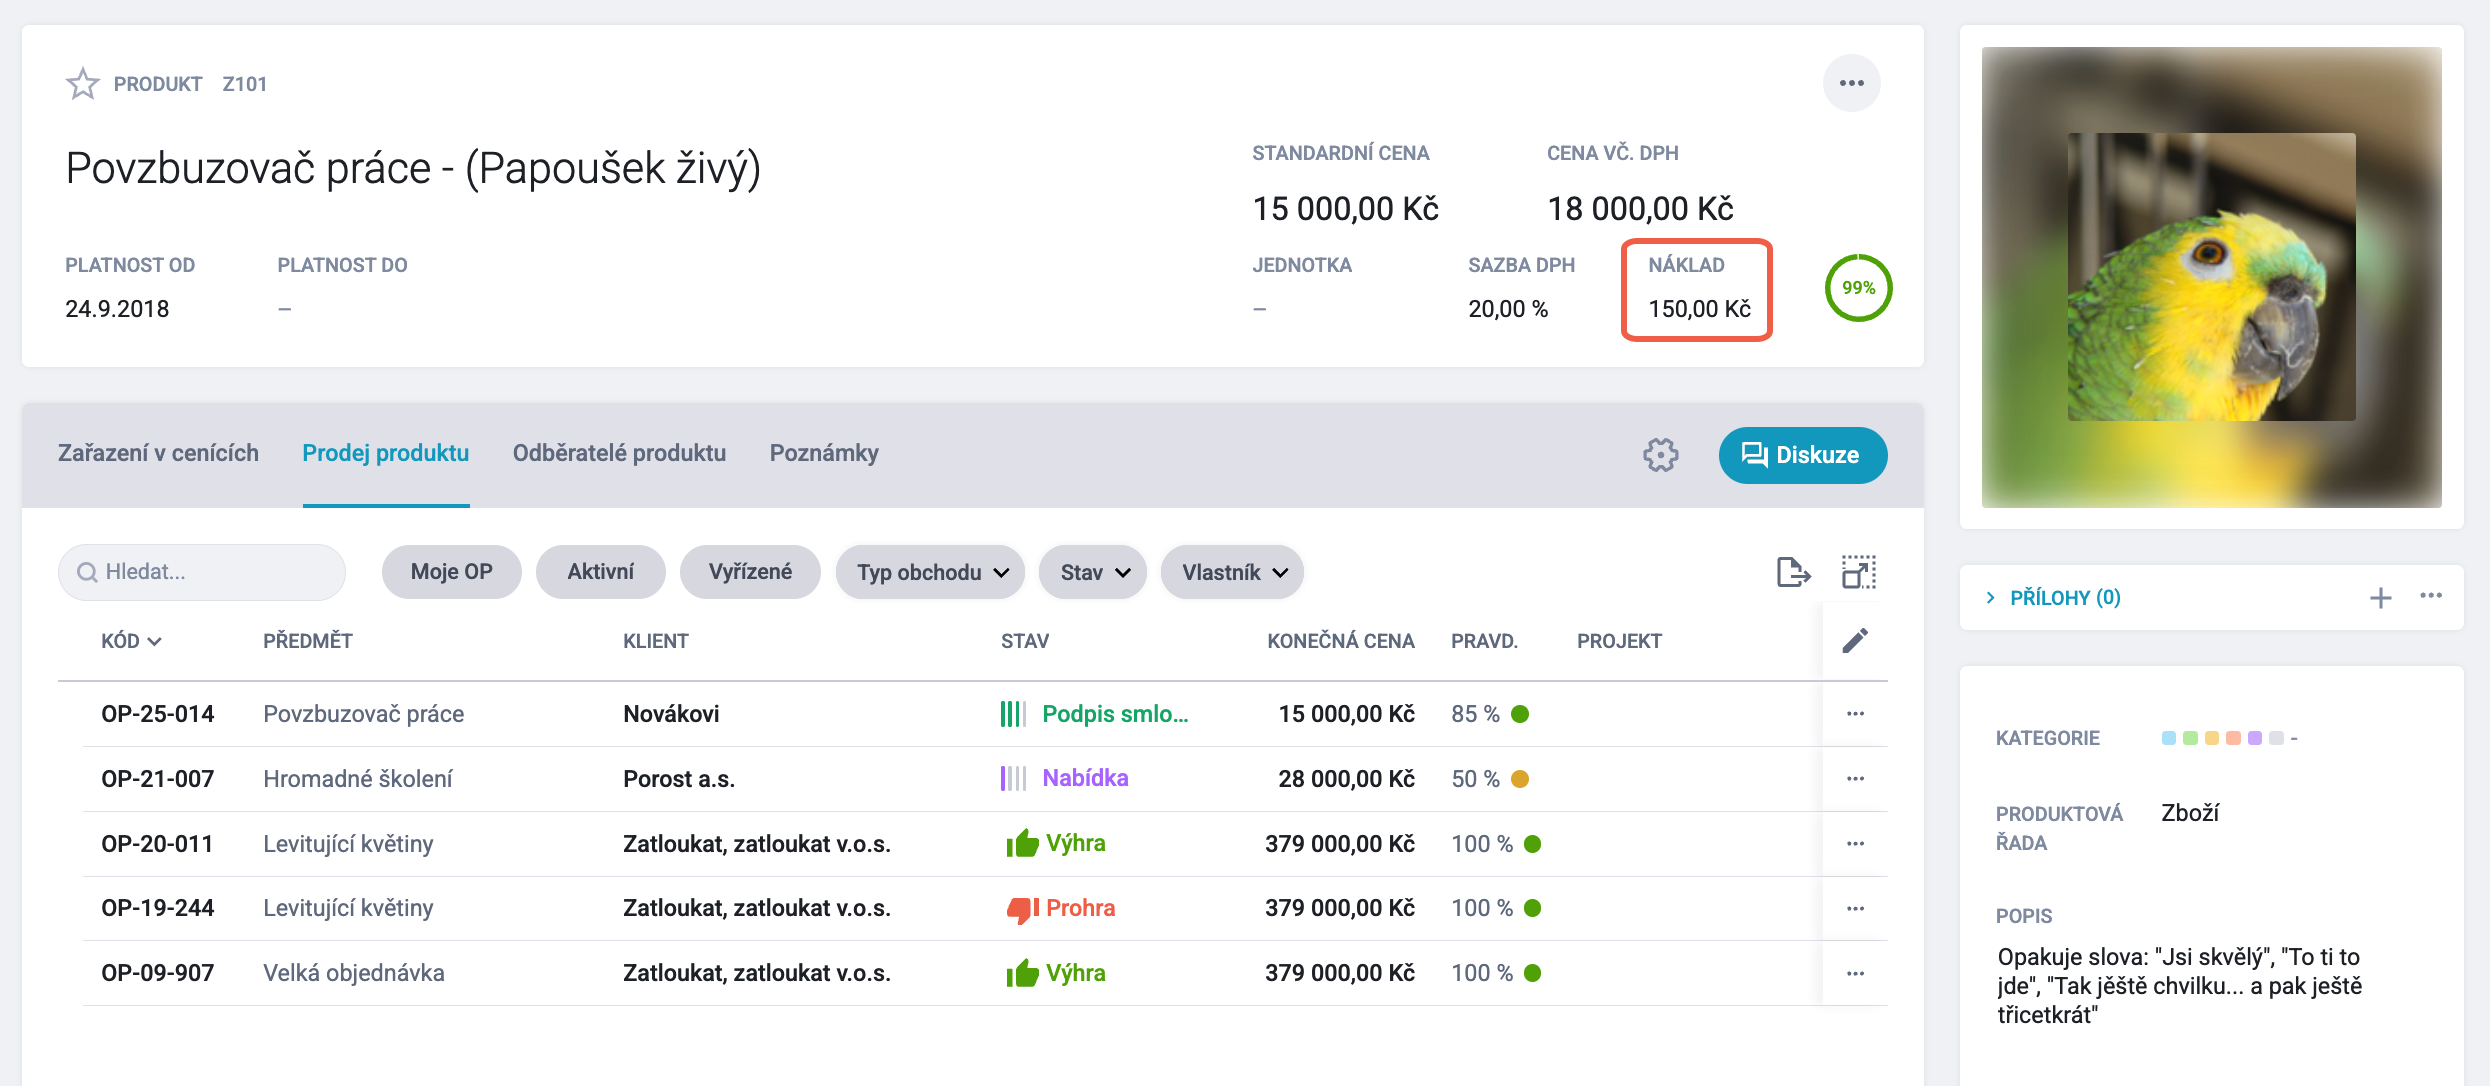2490x1086 pixels.
Task: Open the product header three-dot menu
Action: 1851,83
